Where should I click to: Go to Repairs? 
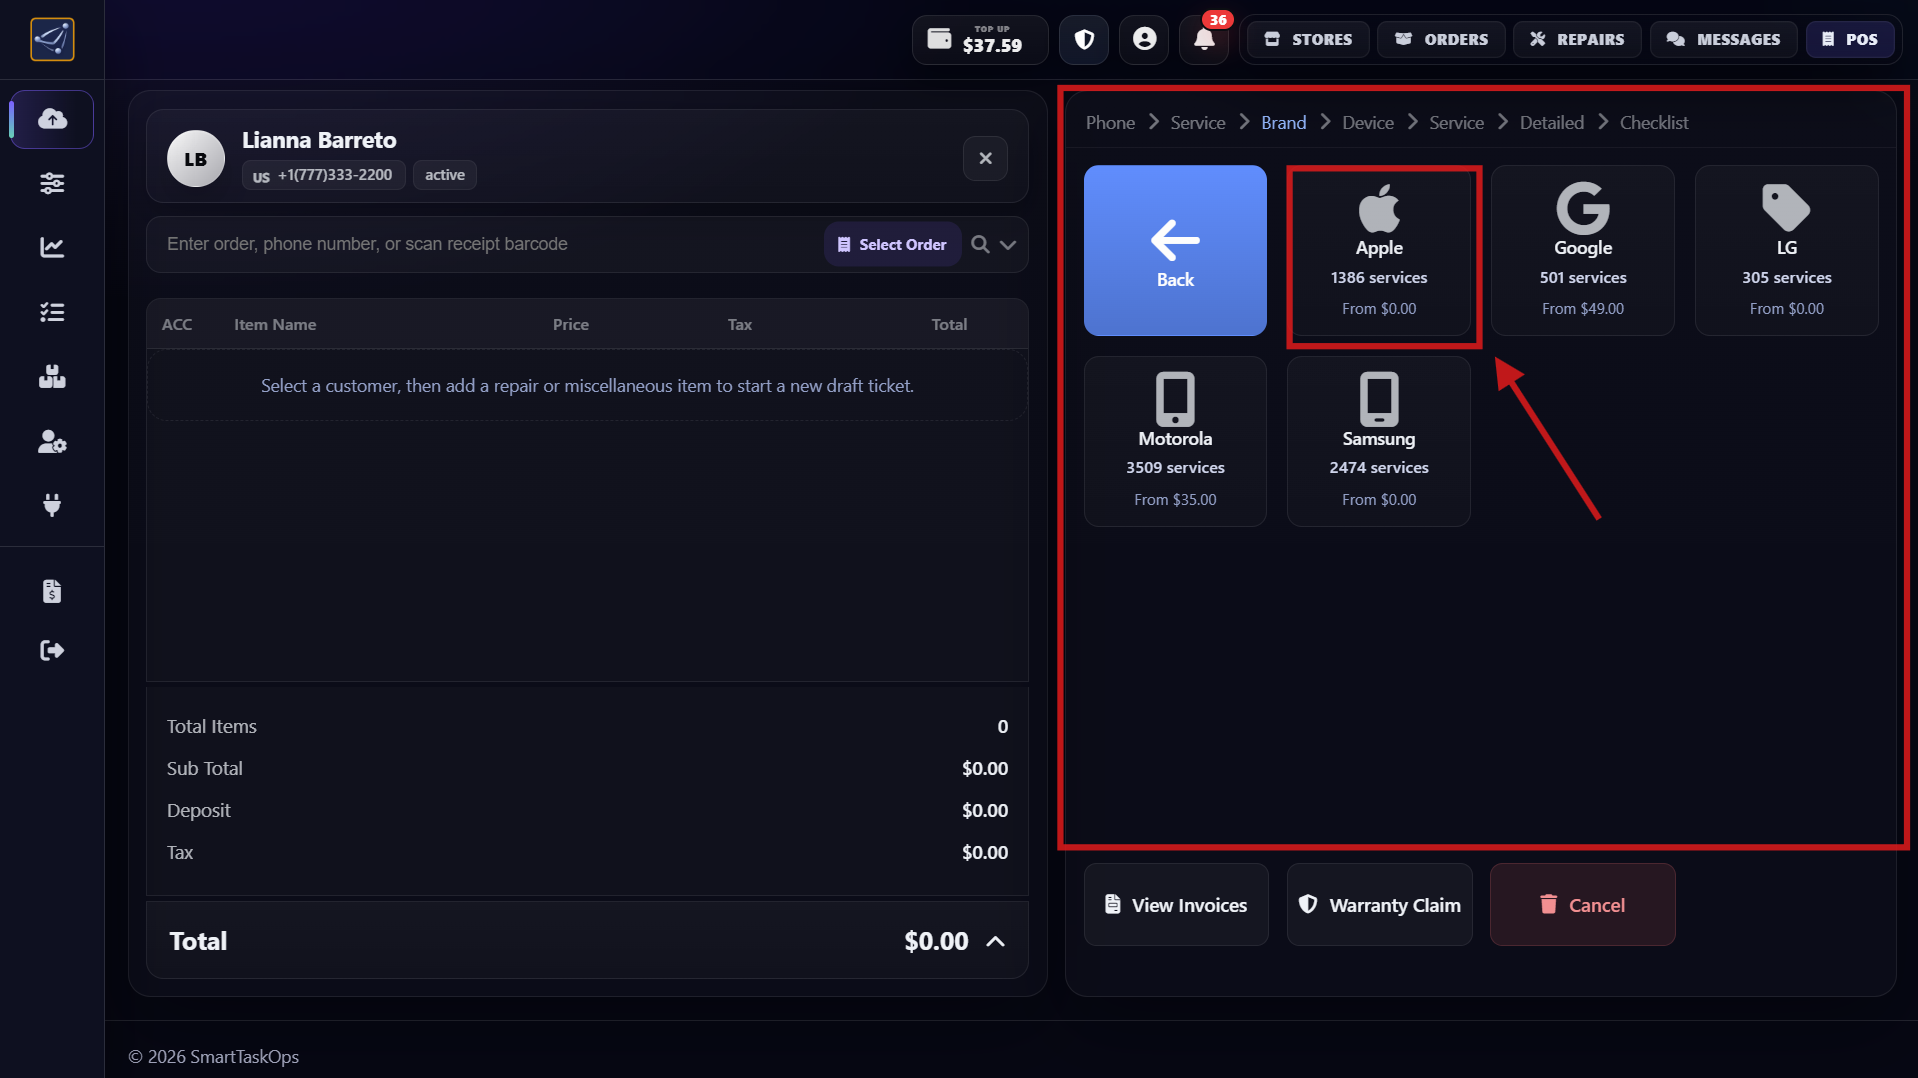pos(1577,40)
